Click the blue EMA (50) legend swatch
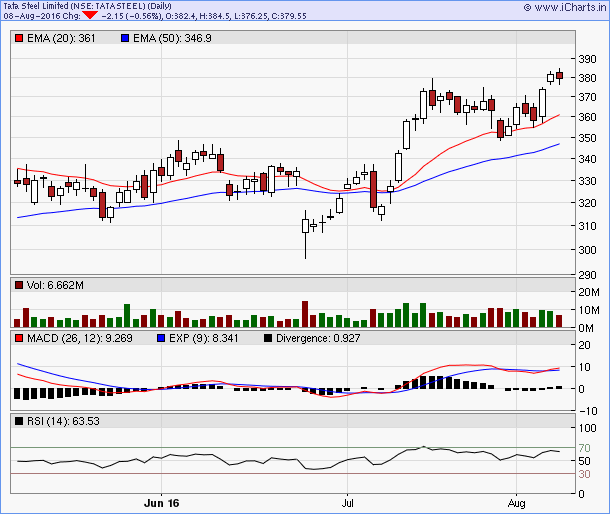The width and height of the screenshot is (610, 514). coord(125,38)
